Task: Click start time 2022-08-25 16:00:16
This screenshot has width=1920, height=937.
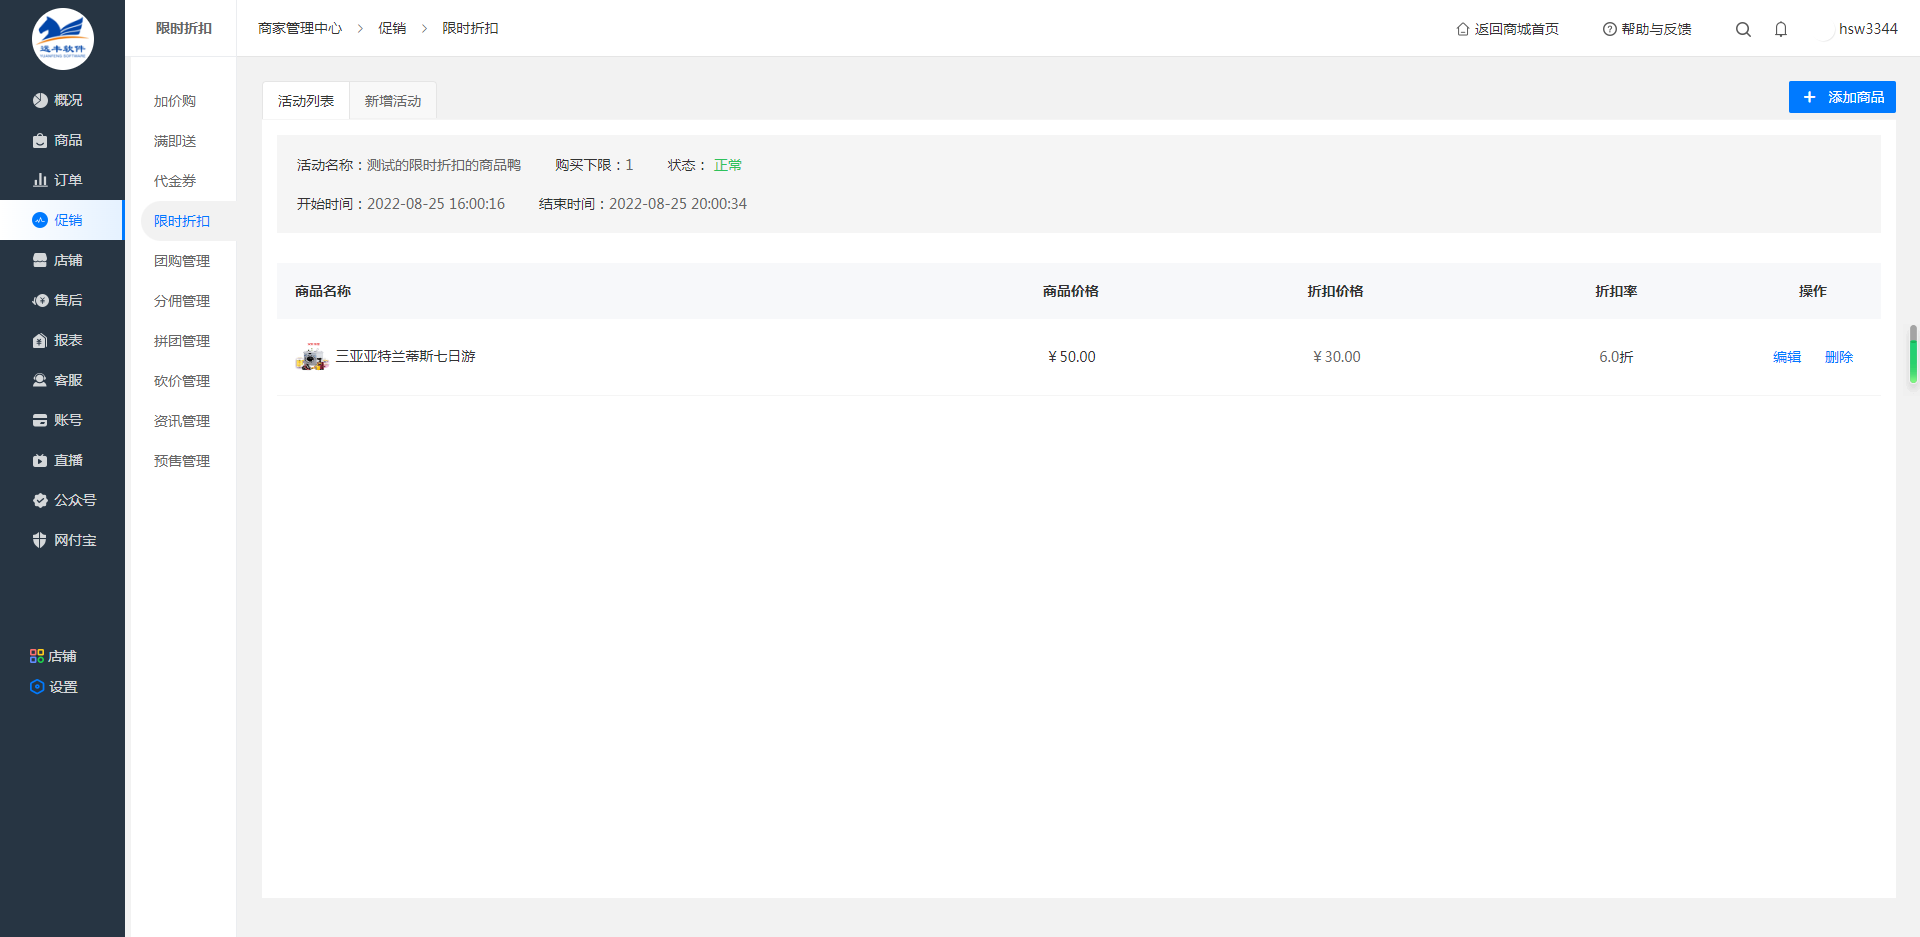Action: pyautogui.click(x=436, y=204)
